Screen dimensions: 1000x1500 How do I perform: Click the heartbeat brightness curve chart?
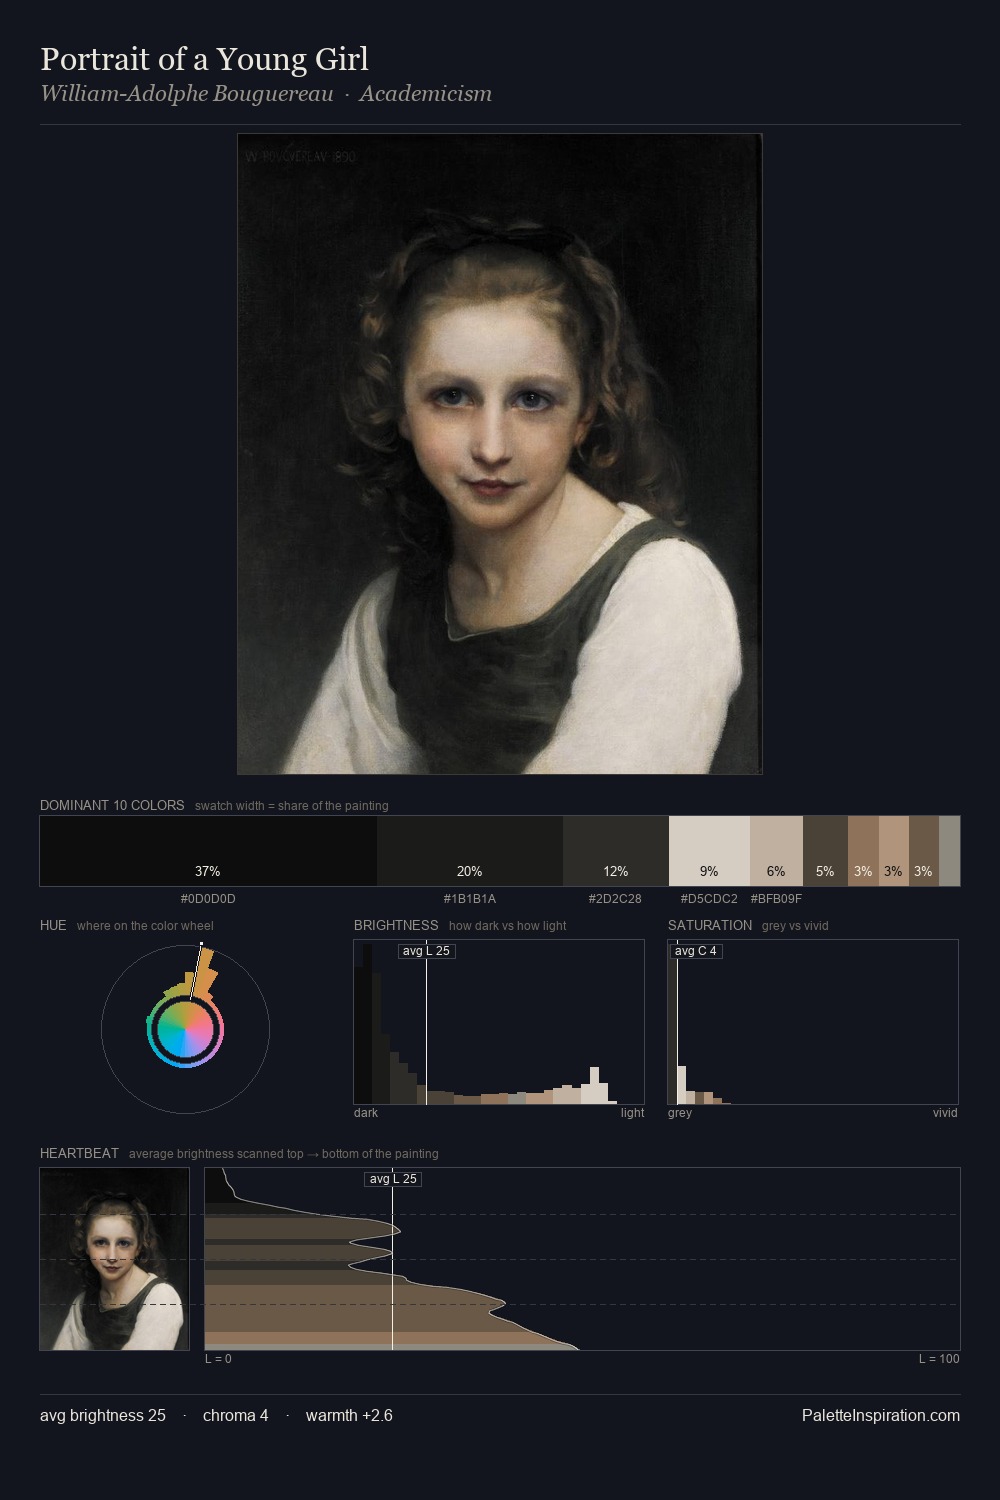point(582,1259)
